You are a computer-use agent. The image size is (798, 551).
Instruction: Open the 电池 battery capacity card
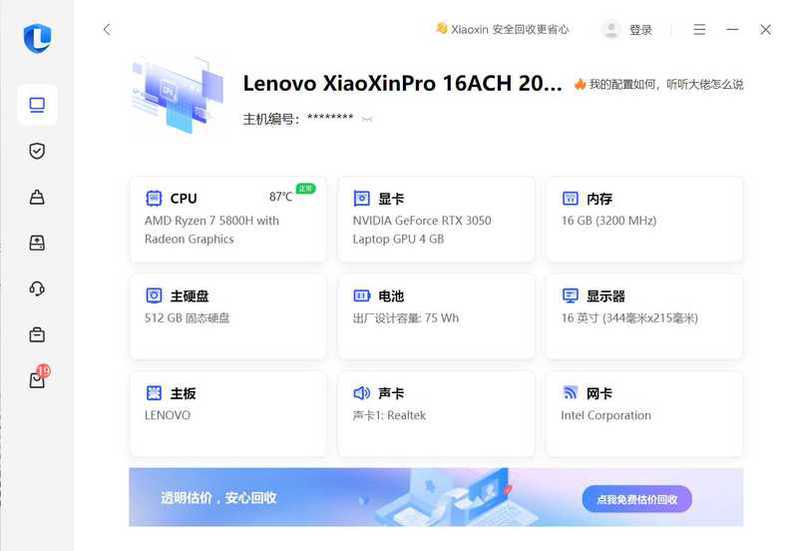(x=437, y=316)
